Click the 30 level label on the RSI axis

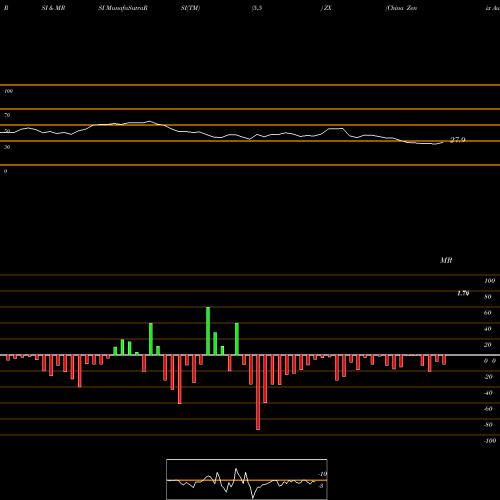(7, 147)
